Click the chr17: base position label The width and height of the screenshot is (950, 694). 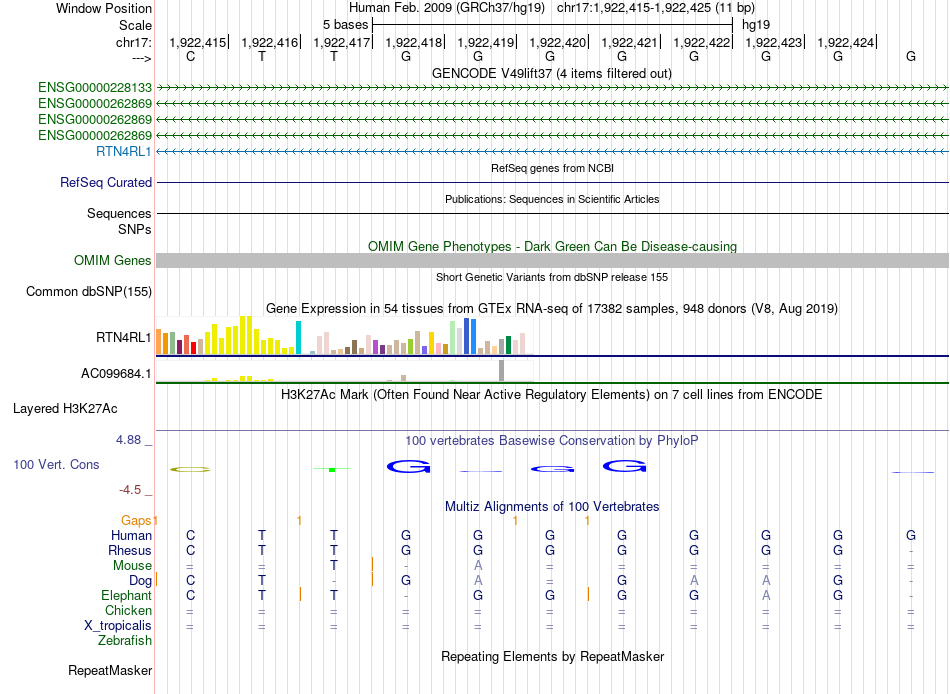point(134,42)
